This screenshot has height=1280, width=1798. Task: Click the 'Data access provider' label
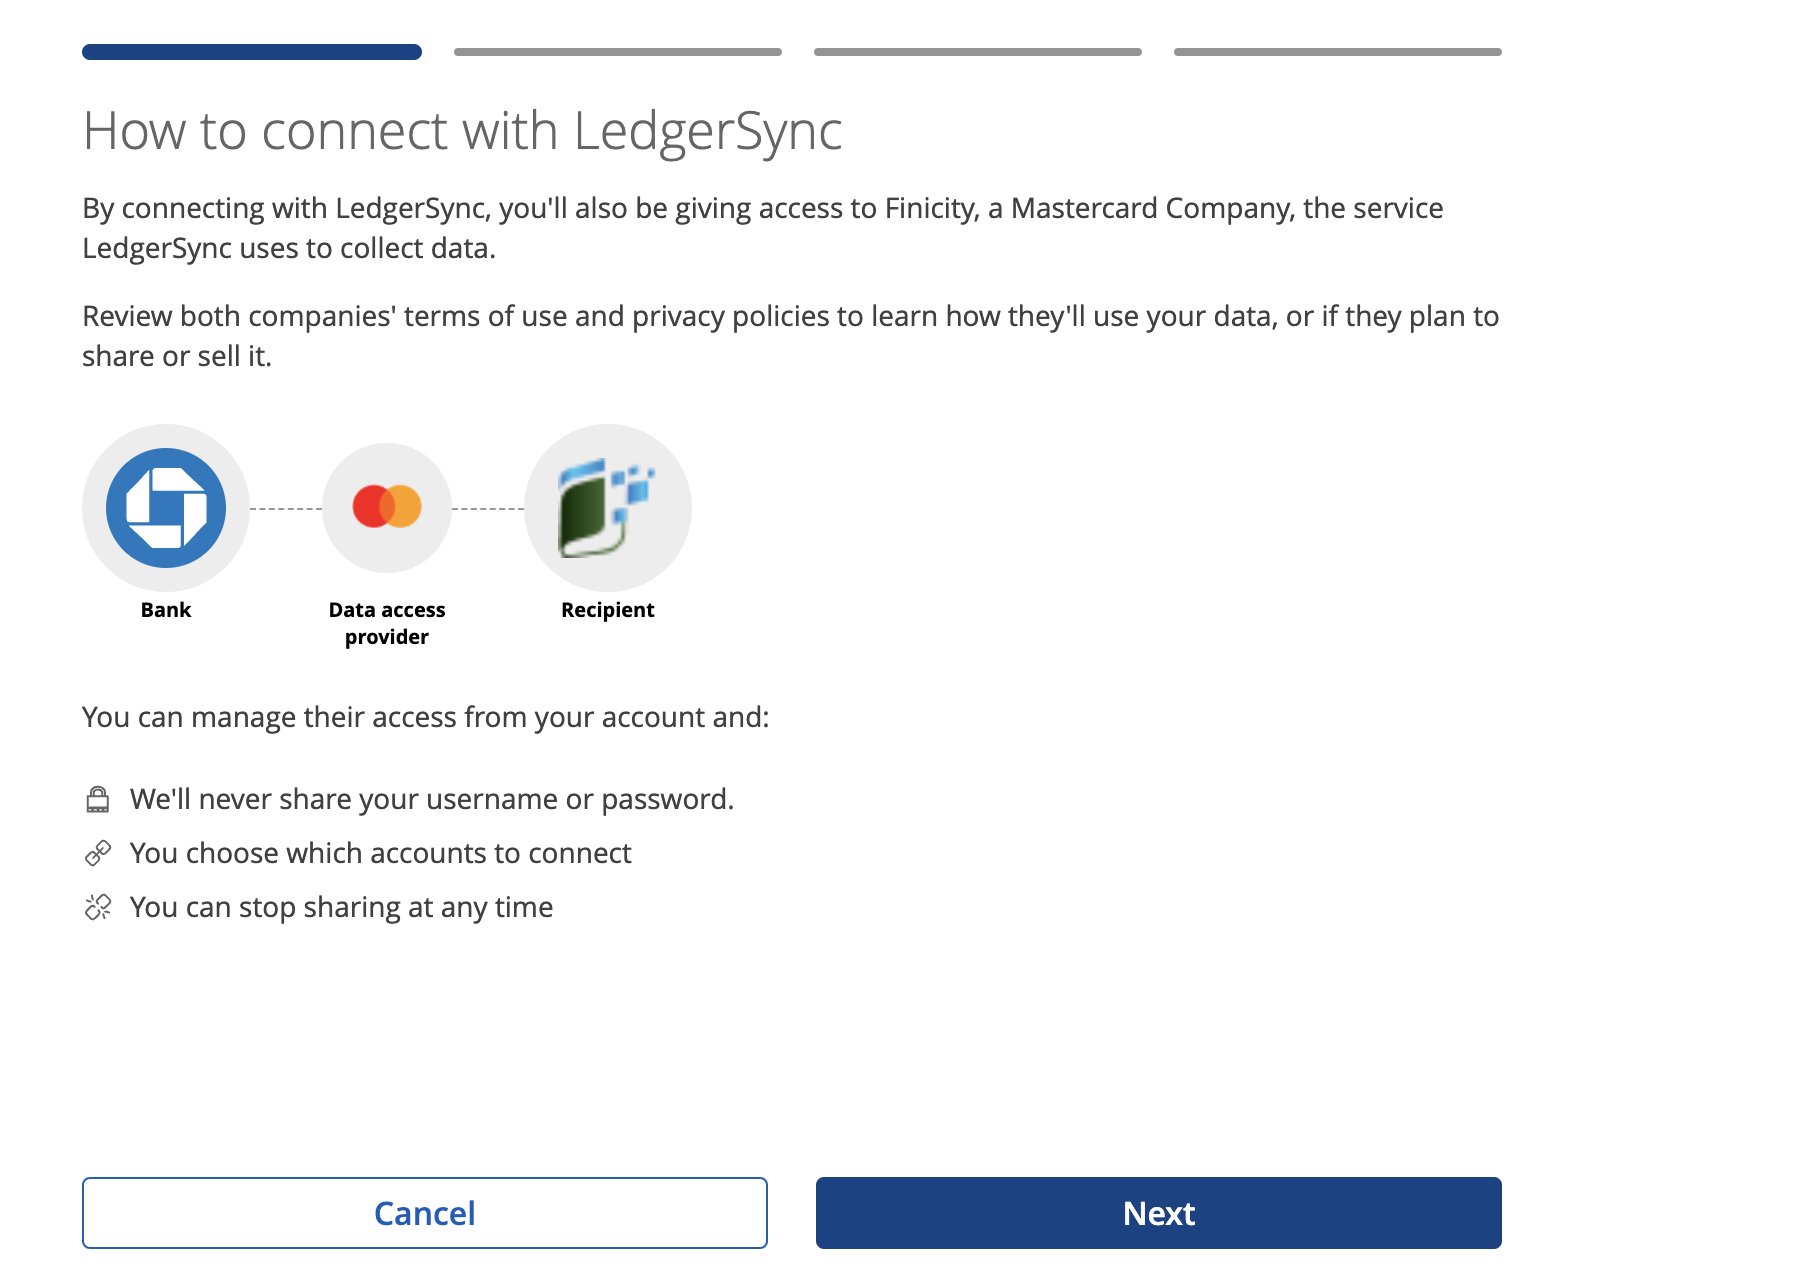387,623
